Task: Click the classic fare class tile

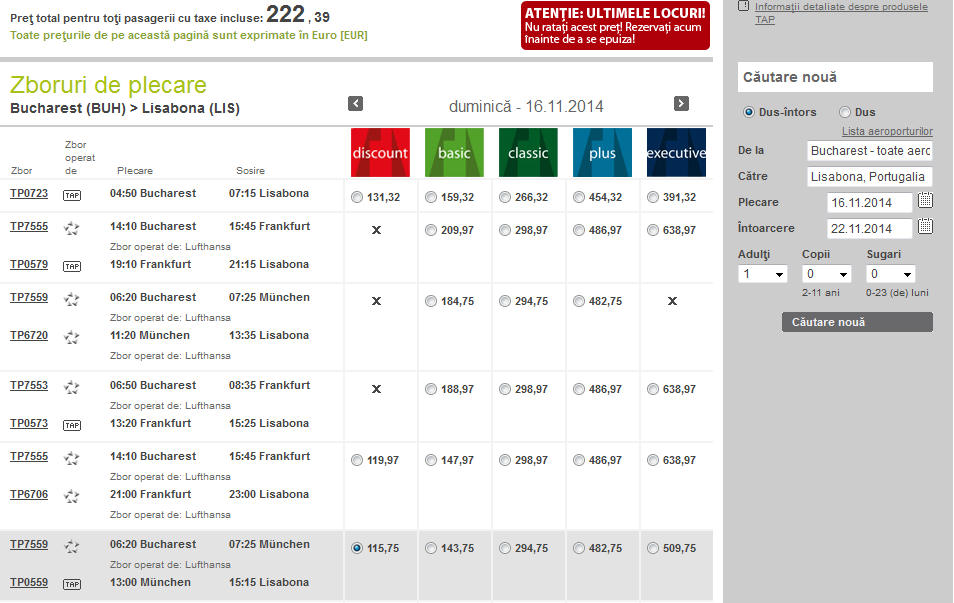Action: tap(528, 152)
